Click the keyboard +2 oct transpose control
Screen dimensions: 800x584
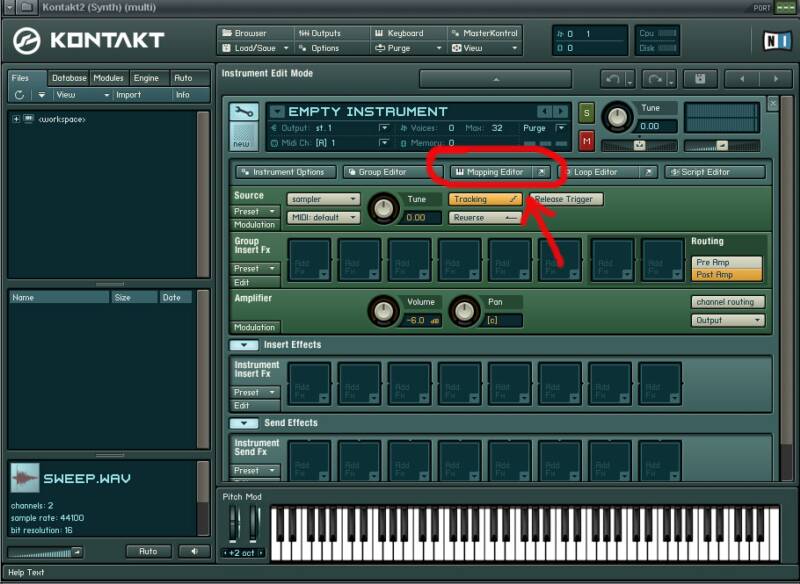click(243, 553)
